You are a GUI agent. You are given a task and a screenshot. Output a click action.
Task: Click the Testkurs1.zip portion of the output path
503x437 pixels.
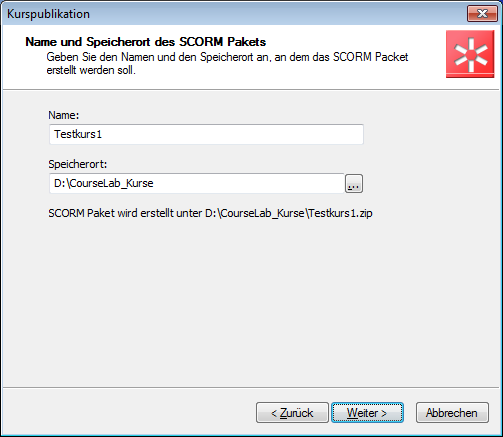340,213
